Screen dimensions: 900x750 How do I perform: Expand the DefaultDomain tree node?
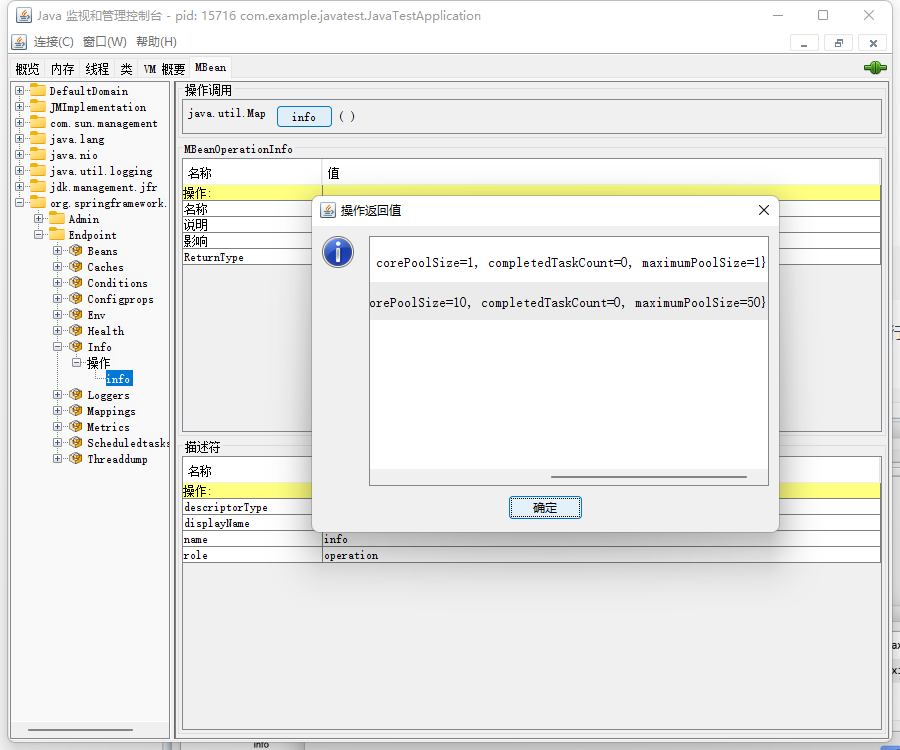click(x=19, y=91)
